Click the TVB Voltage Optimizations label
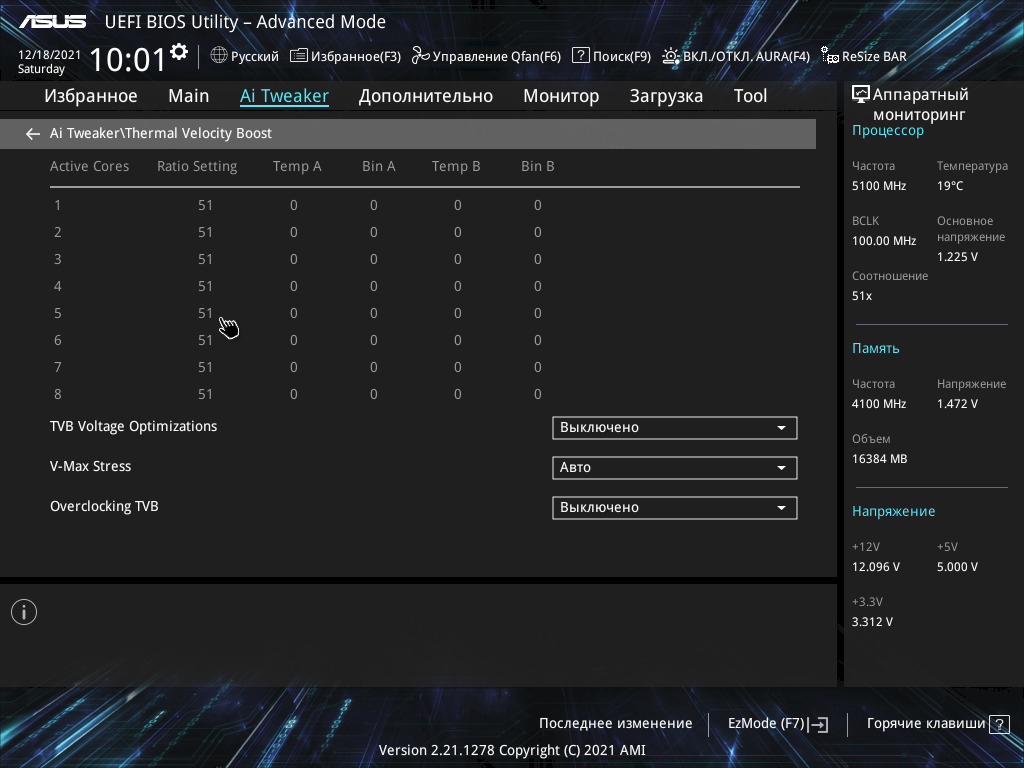 pos(133,426)
